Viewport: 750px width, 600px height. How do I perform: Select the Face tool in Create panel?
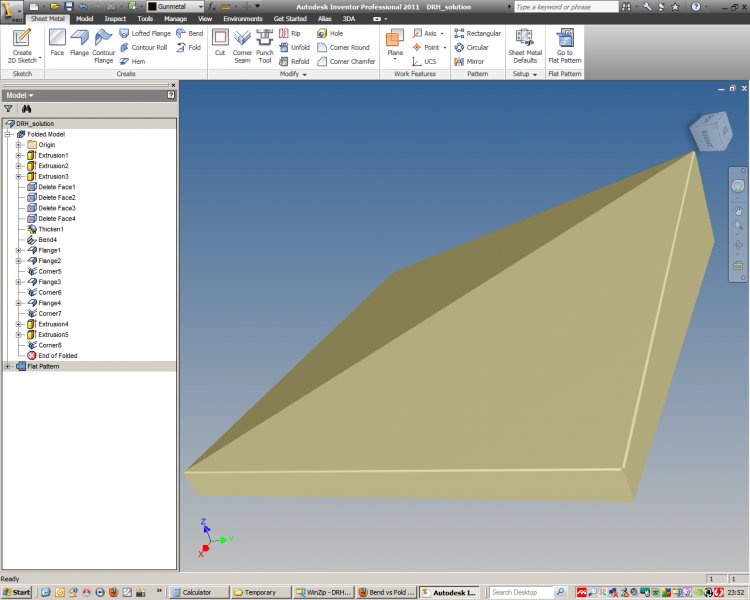coord(57,43)
